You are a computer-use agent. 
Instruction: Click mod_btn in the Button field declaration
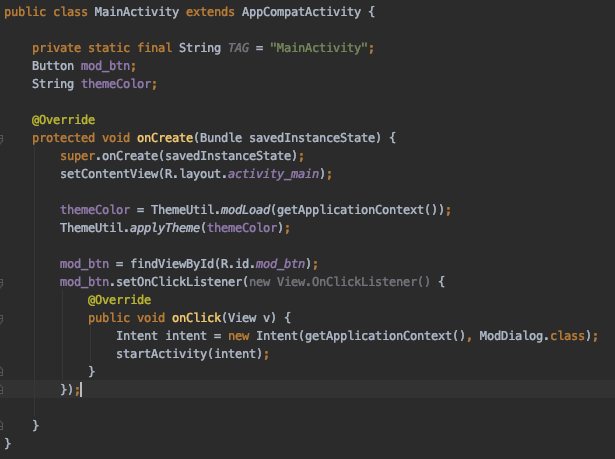tap(106, 66)
